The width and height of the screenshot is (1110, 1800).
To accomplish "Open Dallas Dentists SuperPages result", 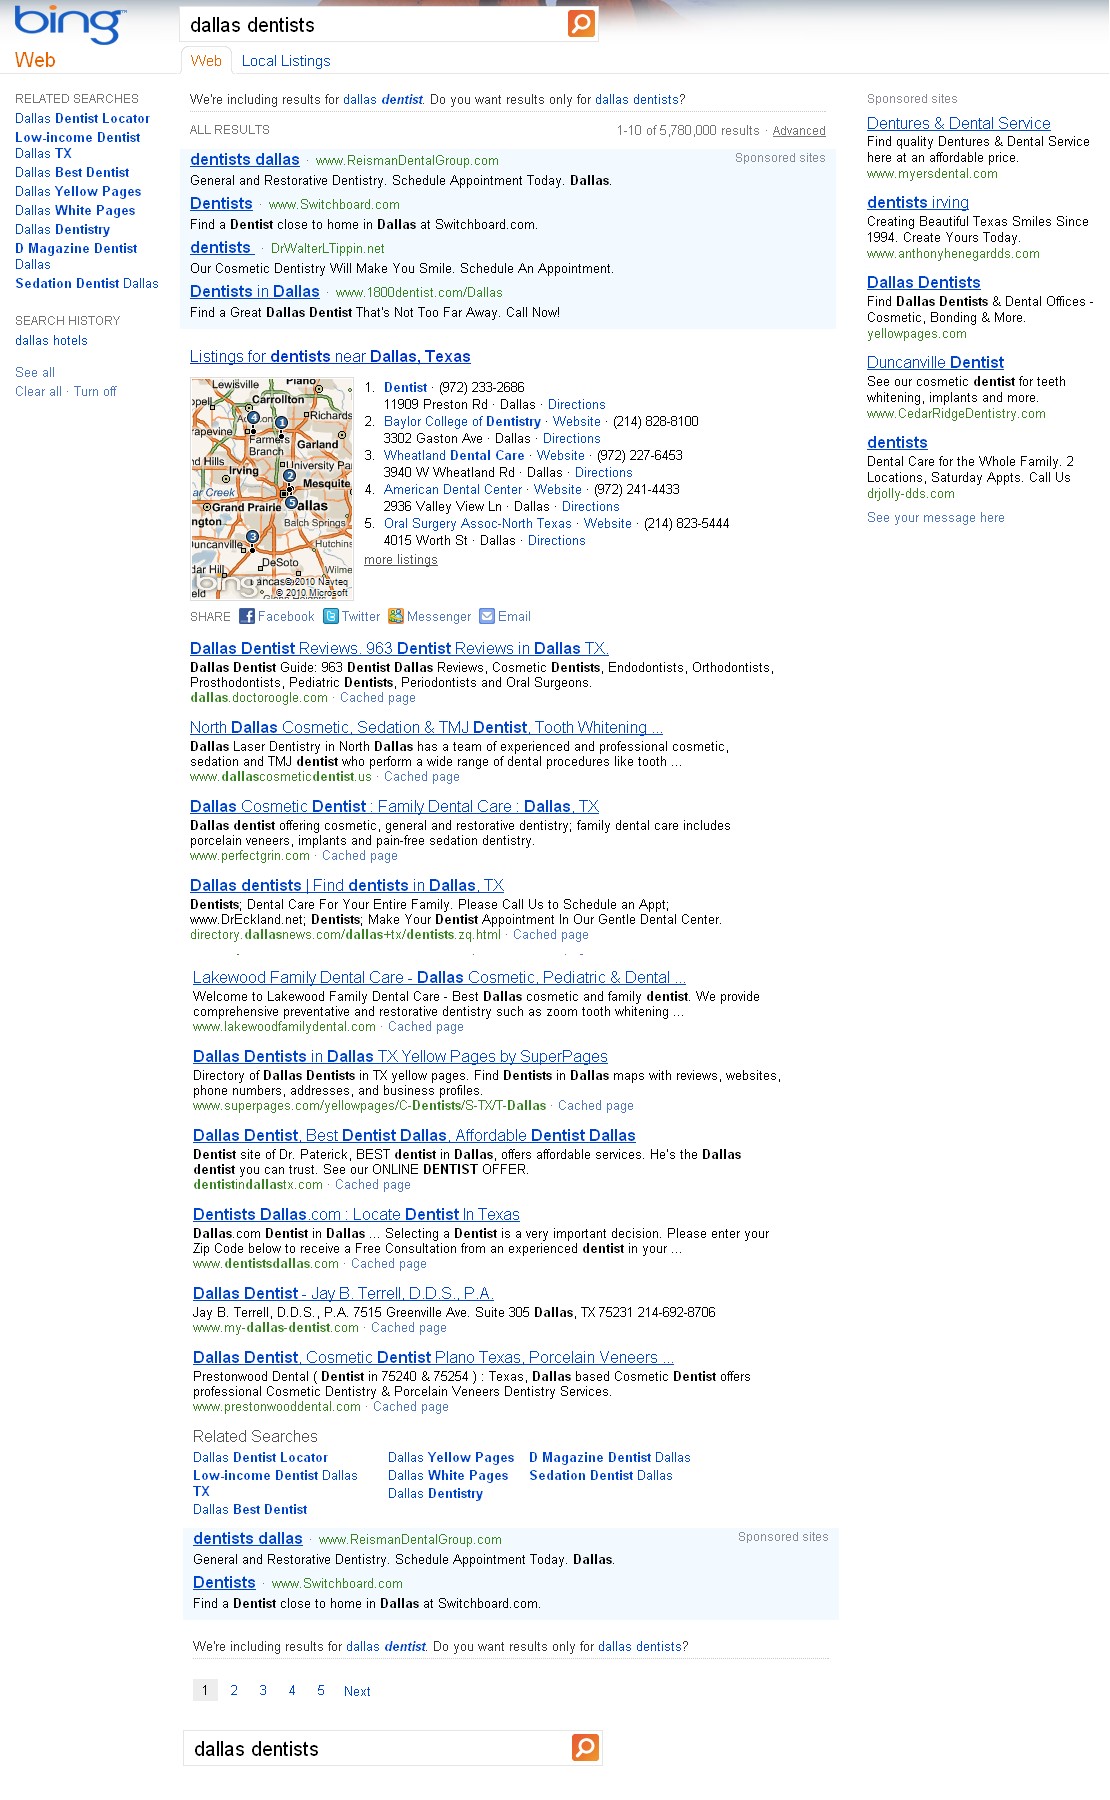I will pos(400,1056).
